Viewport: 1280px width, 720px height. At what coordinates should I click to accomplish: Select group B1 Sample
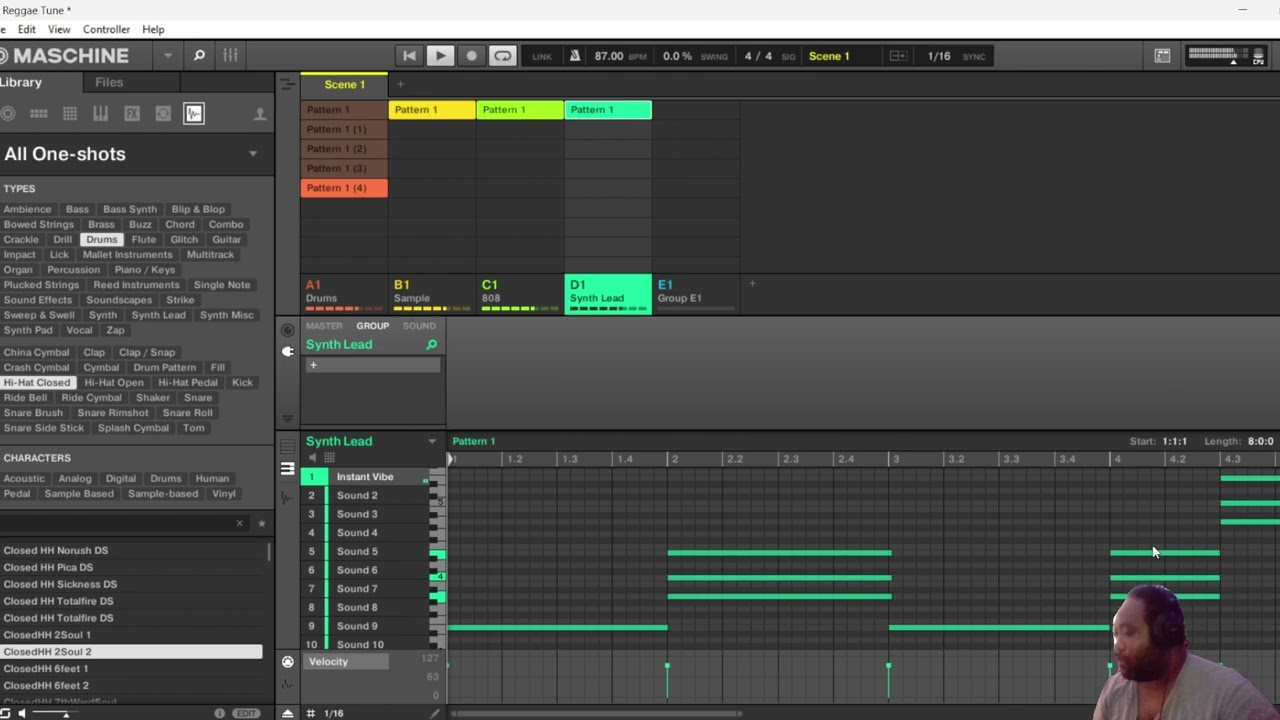pos(432,293)
